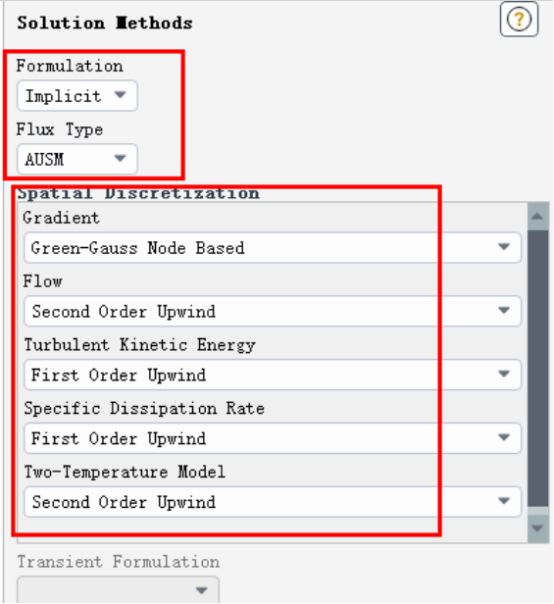Click the Spatial Discretization scrollbar thumb
This screenshot has width=554, height=604.
pos(538,369)
